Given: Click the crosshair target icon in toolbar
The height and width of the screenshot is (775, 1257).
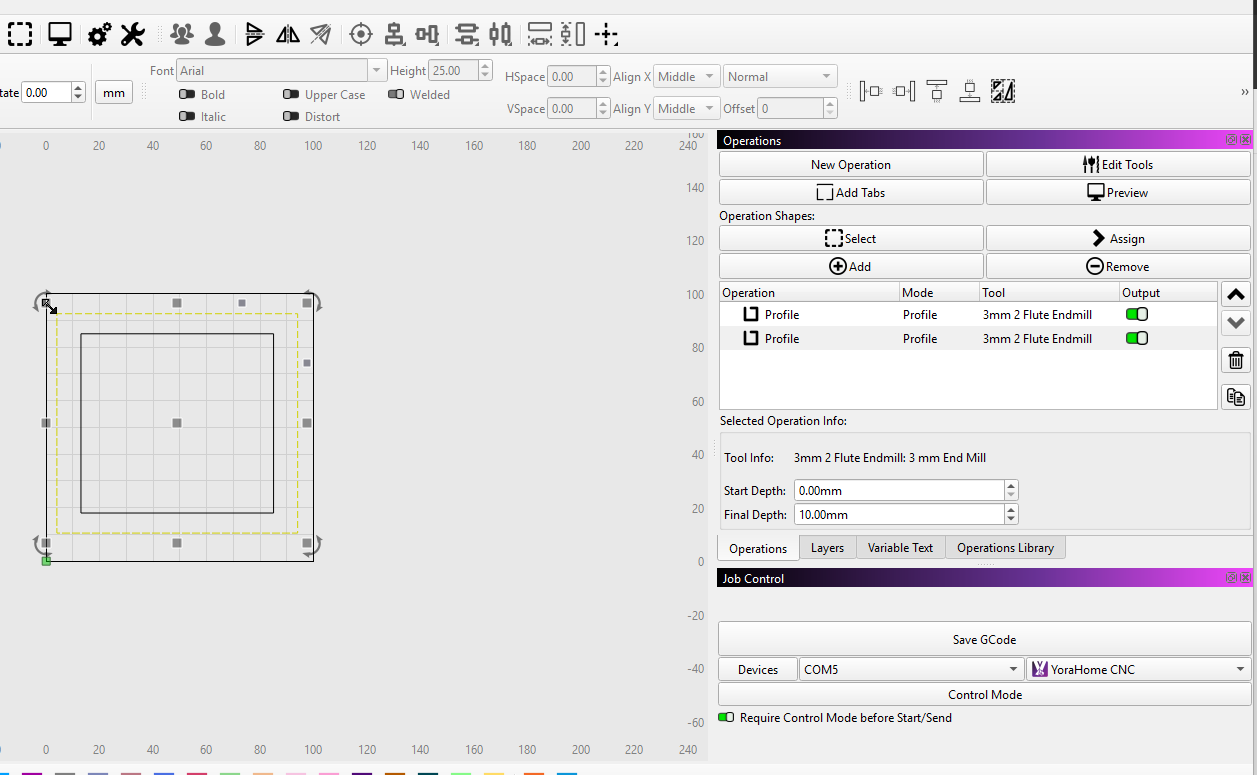Looking at the screenshot, I should pos(360,35).
